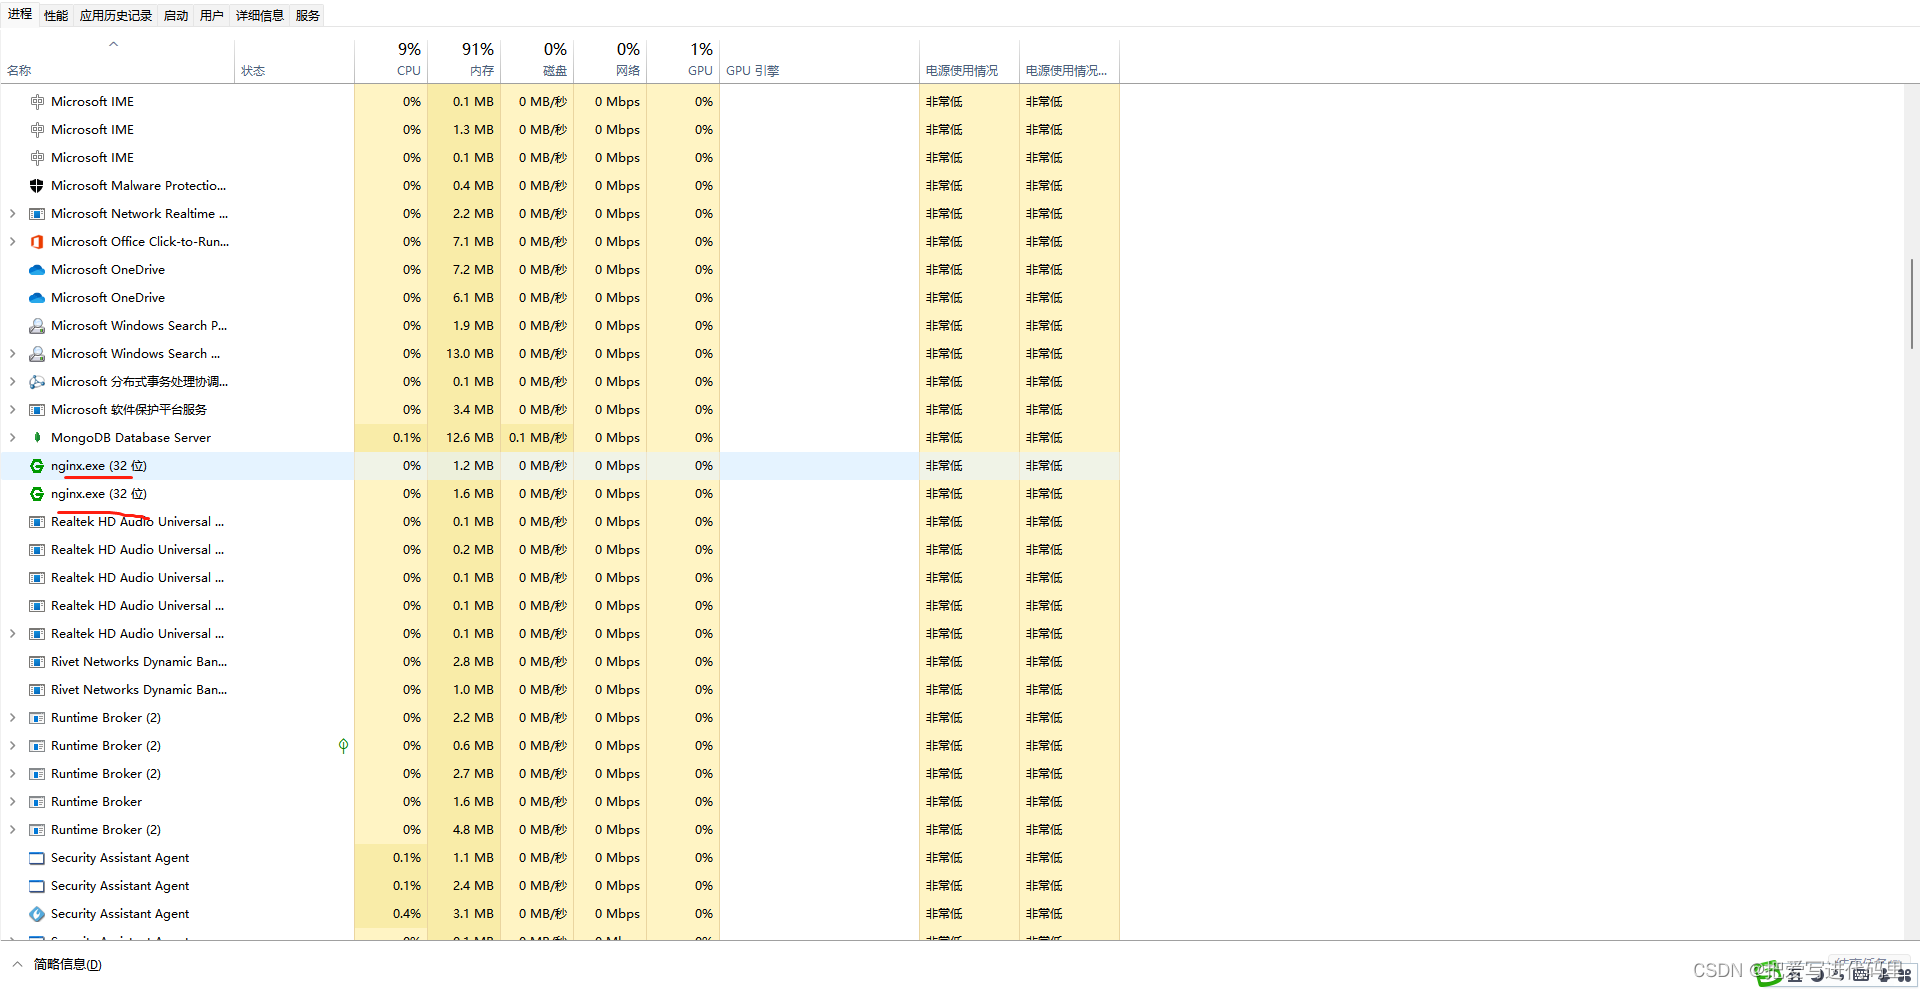This screenshot has height=989, width=1920.
Task: Open 启动 tab
Action: coord(176,16)
